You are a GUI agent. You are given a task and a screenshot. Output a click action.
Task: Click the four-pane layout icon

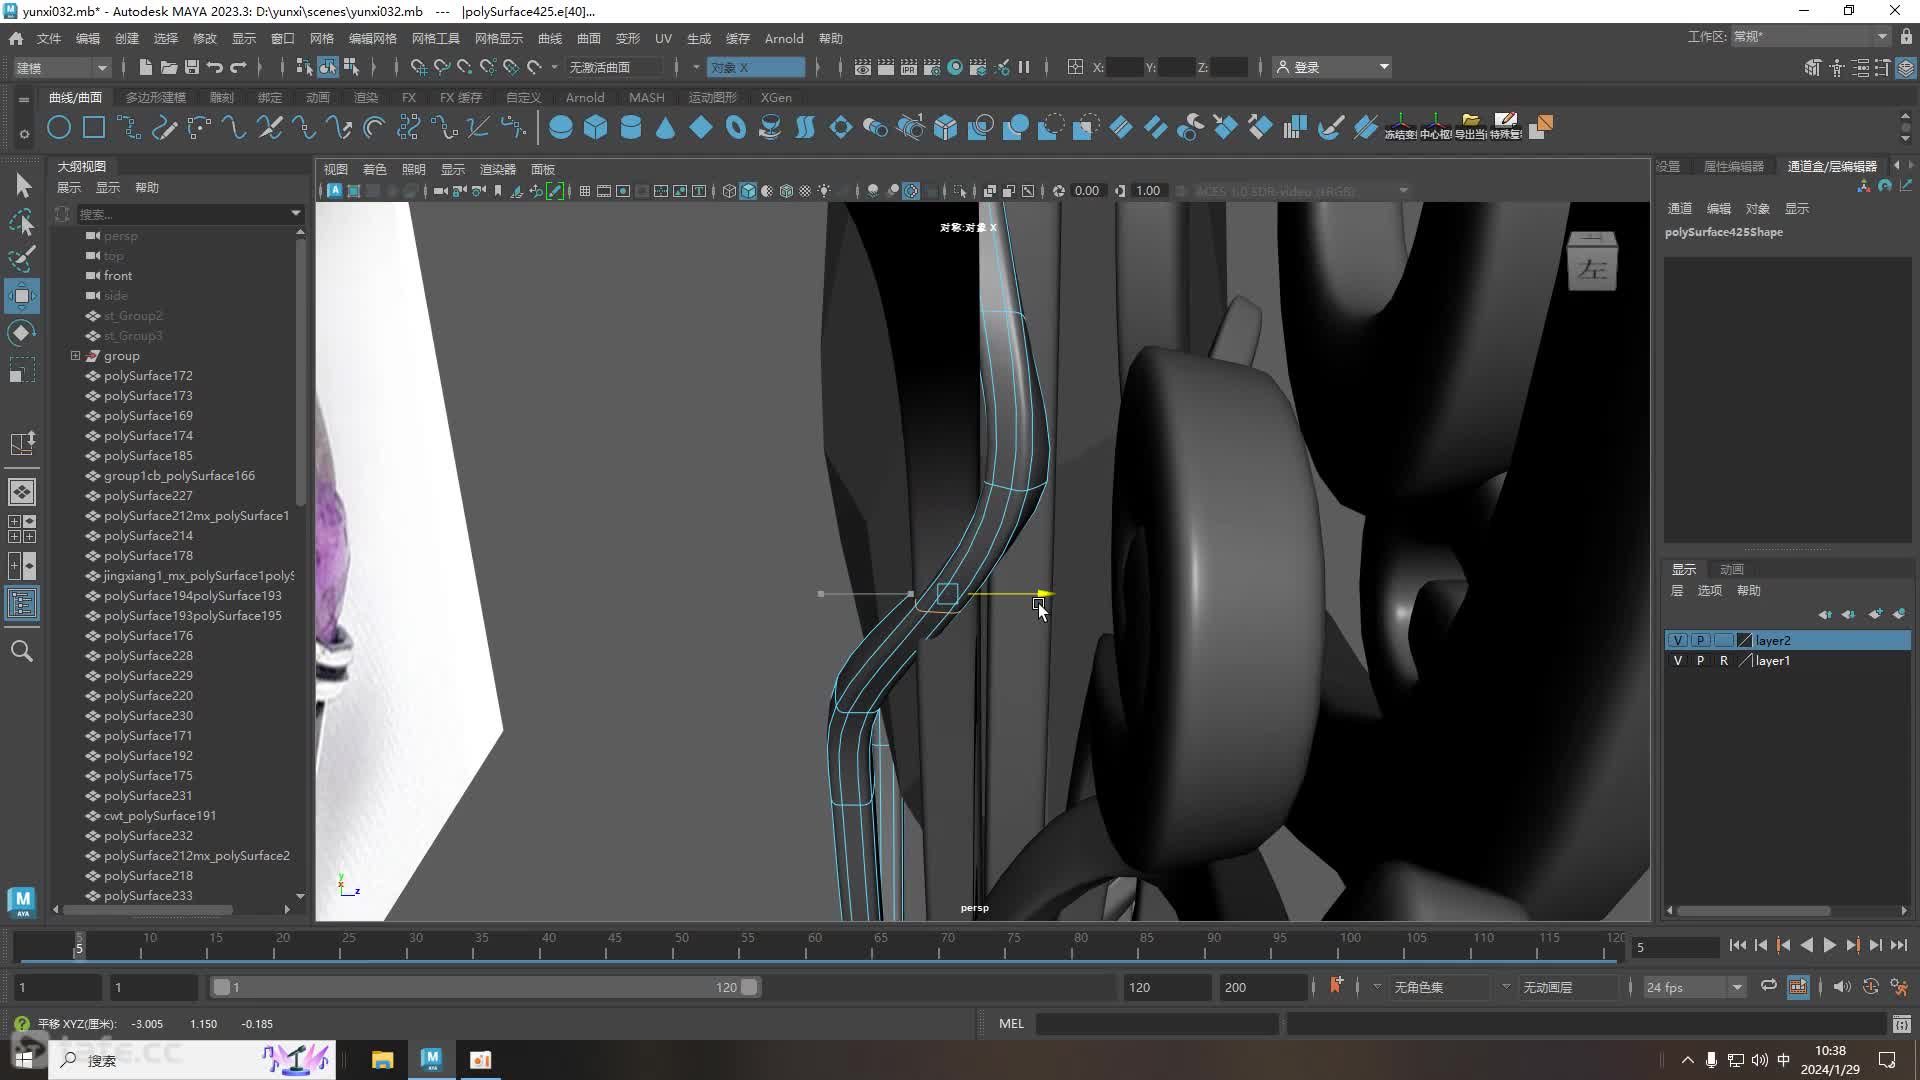(22, 529)
